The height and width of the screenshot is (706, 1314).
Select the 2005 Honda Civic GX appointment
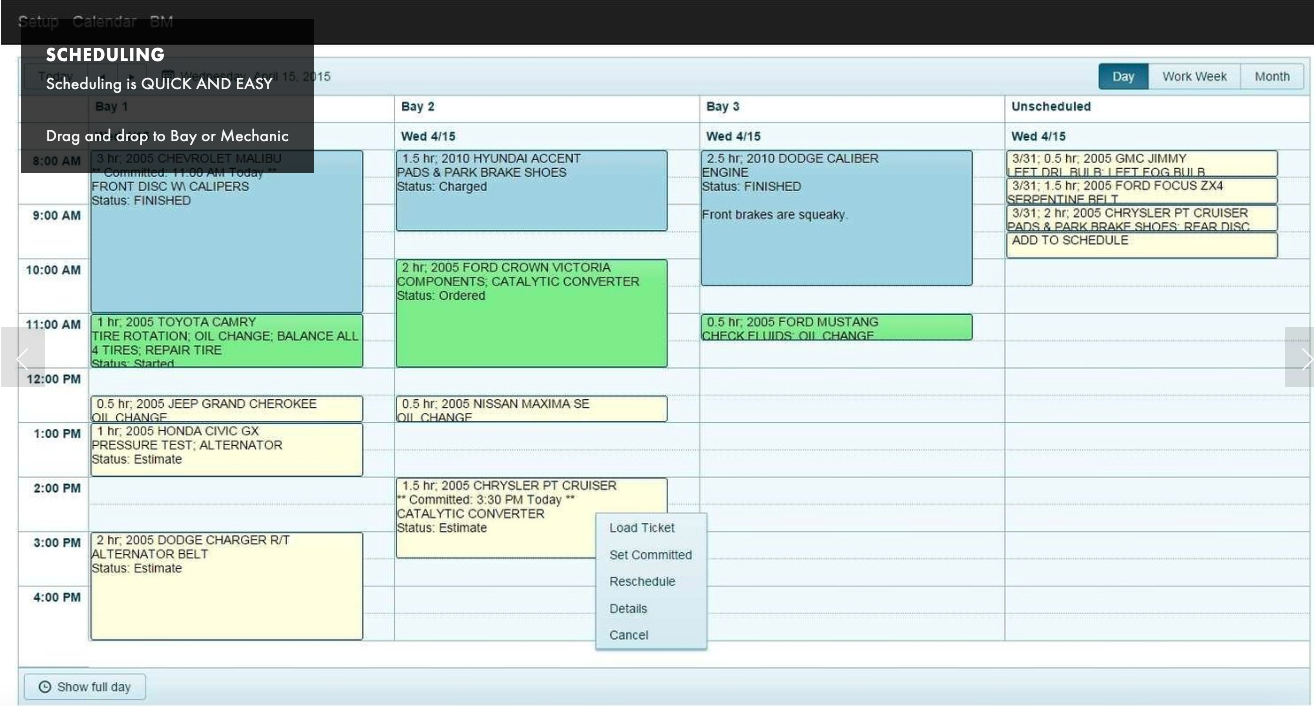pyautogui.click(x=227, y=450)
